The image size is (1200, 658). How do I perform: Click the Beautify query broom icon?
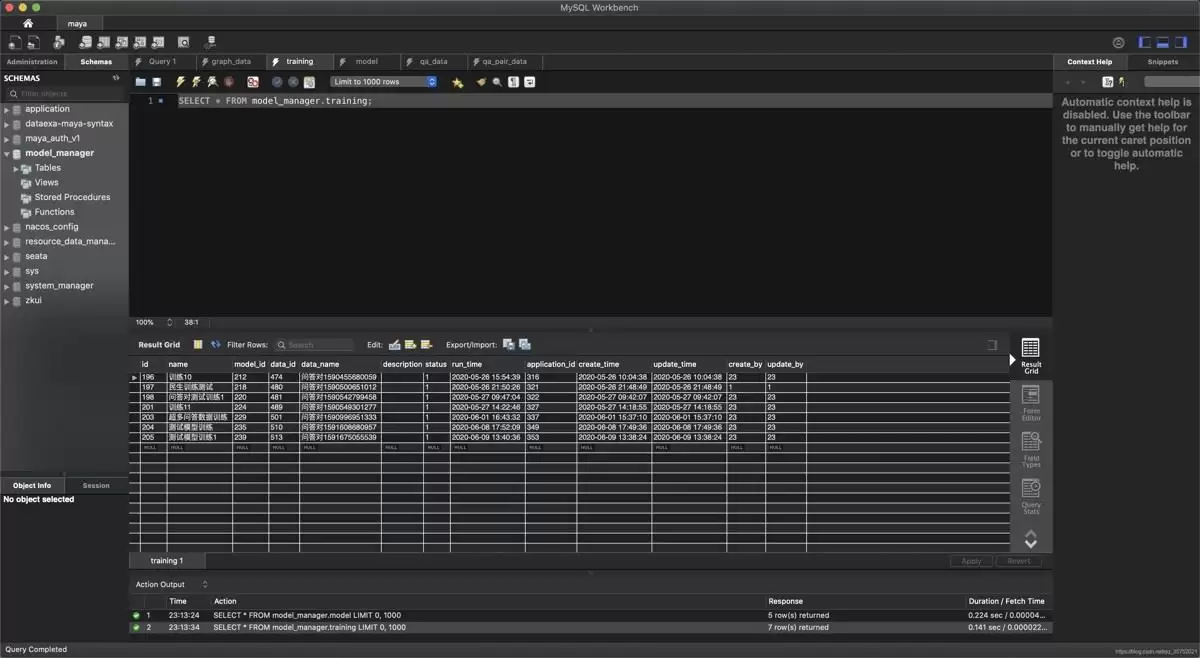pyautogui.click(x=481, y=82)
